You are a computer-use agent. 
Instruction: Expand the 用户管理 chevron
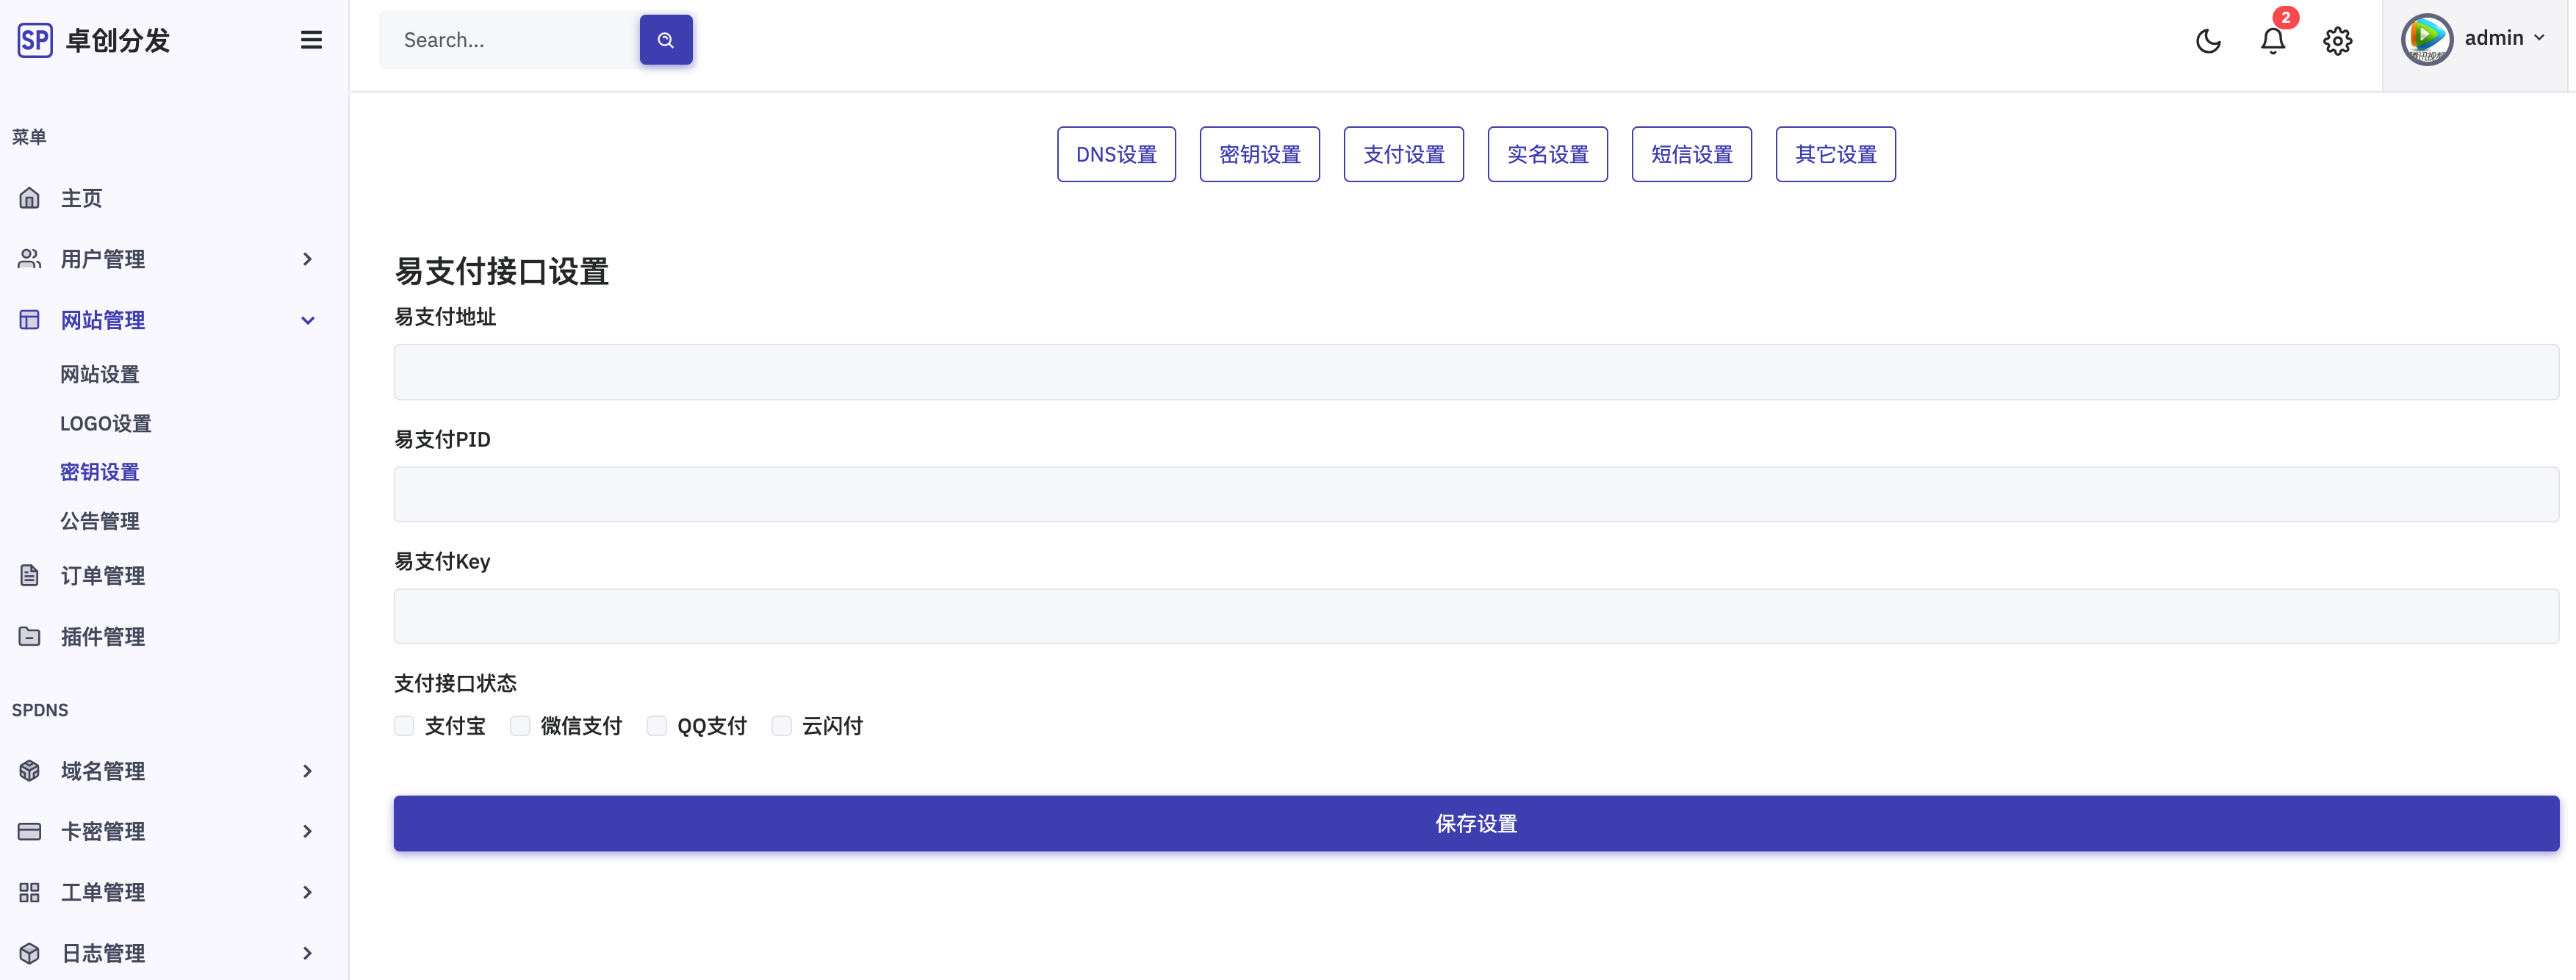click(307, 259)
